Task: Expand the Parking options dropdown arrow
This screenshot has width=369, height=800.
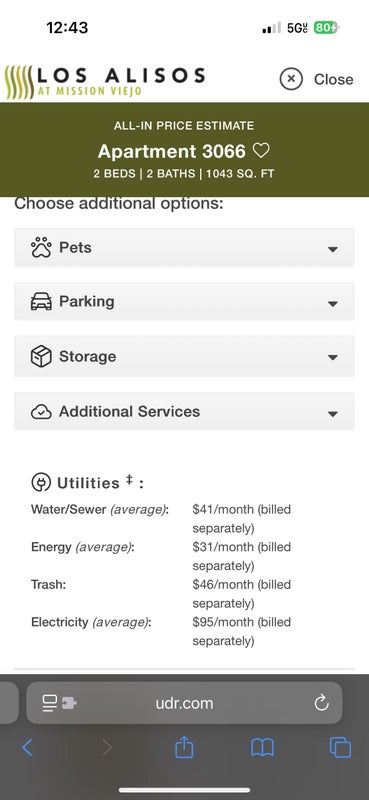Action: 333,304
